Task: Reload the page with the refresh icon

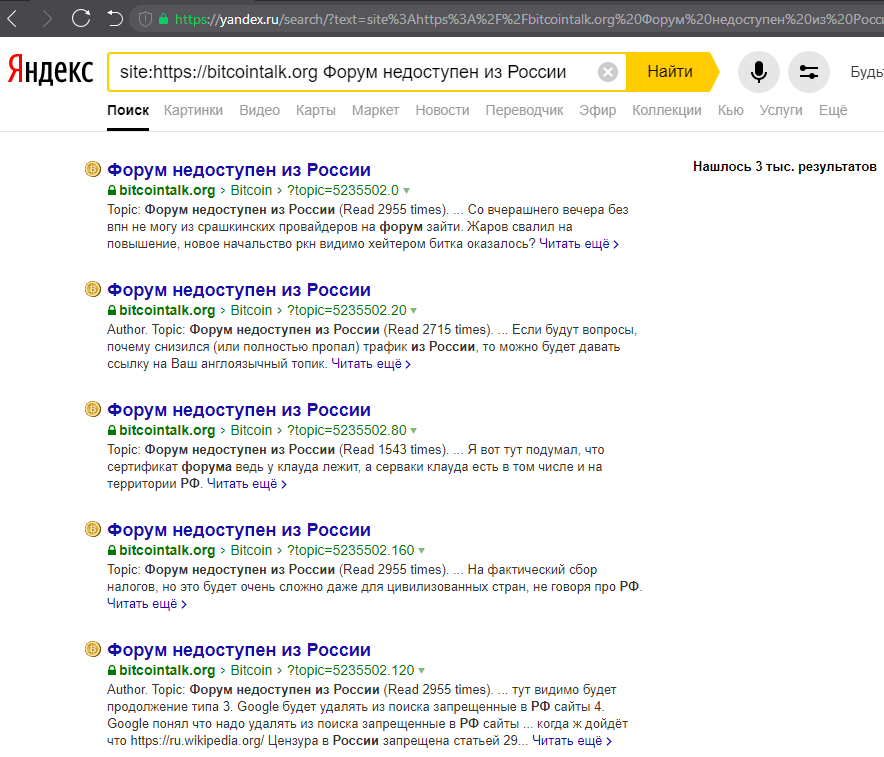Action: click(x=81, y=18)
